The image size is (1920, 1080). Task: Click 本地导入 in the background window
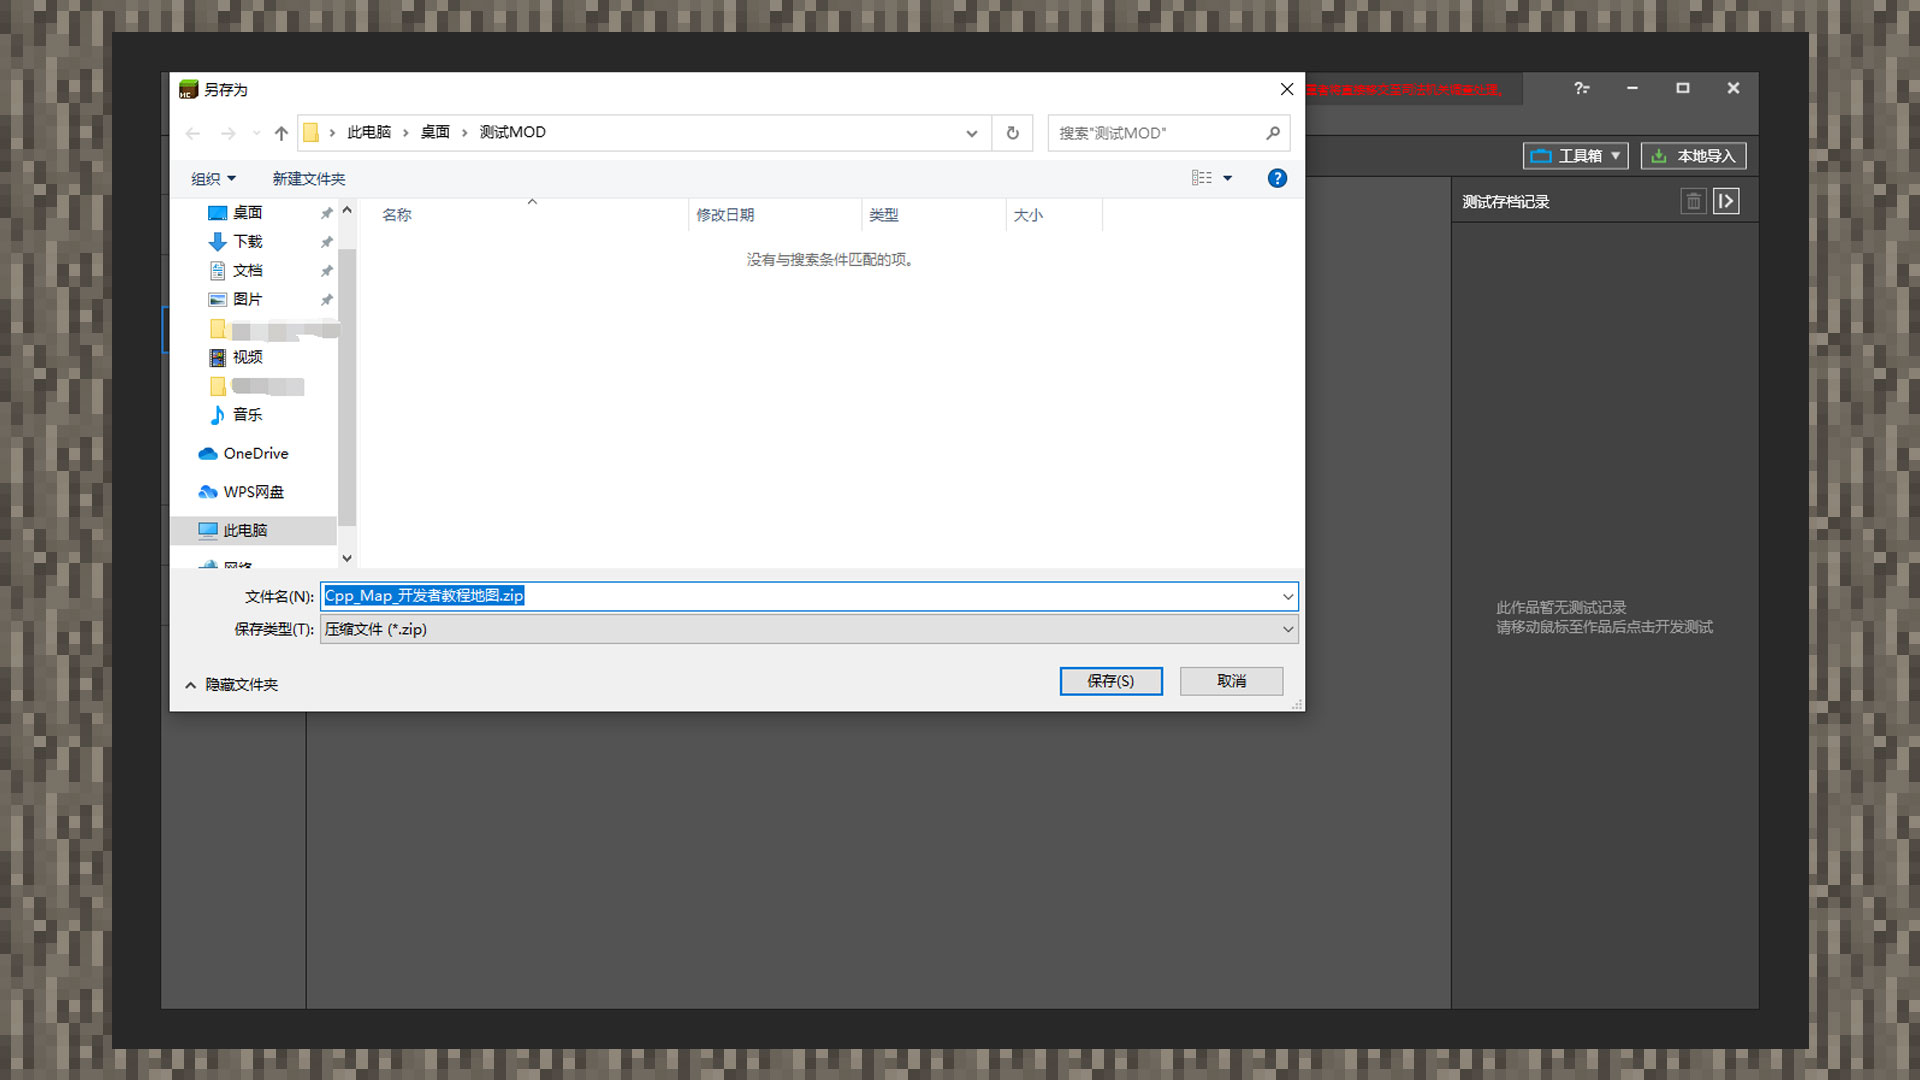[1694, 156]
